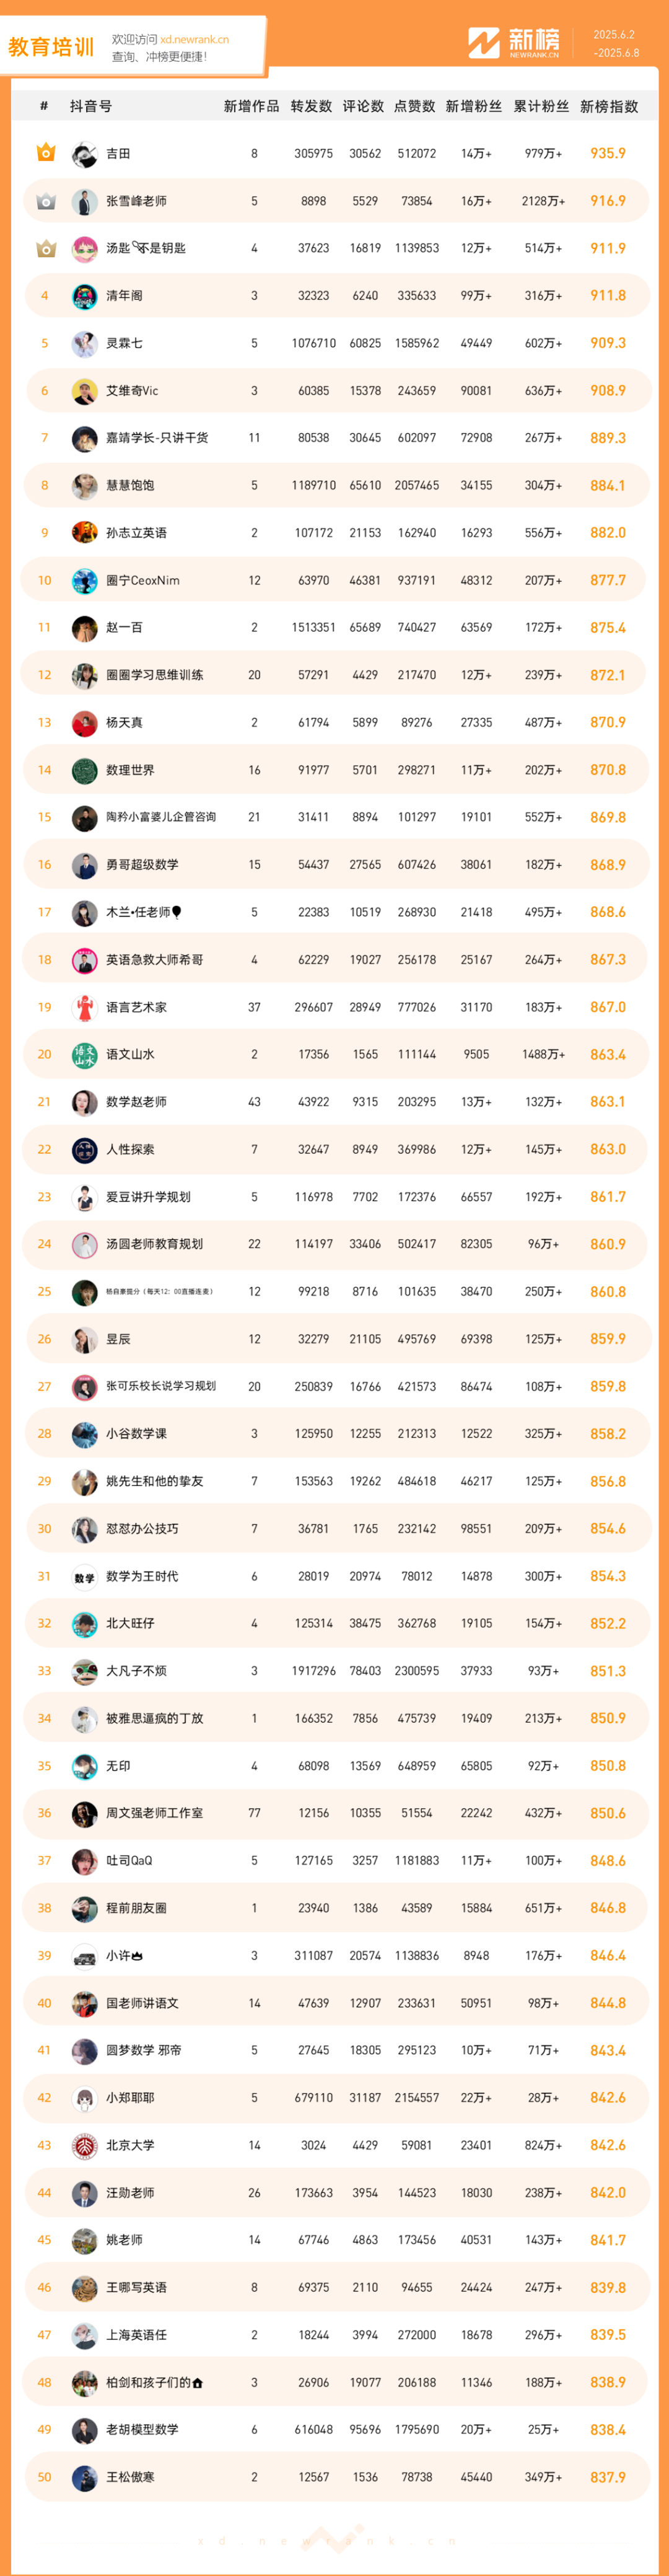Viewport: 669px width, 2576px height.
Task: Click the 935.9 index score
Action: point(608,154)
